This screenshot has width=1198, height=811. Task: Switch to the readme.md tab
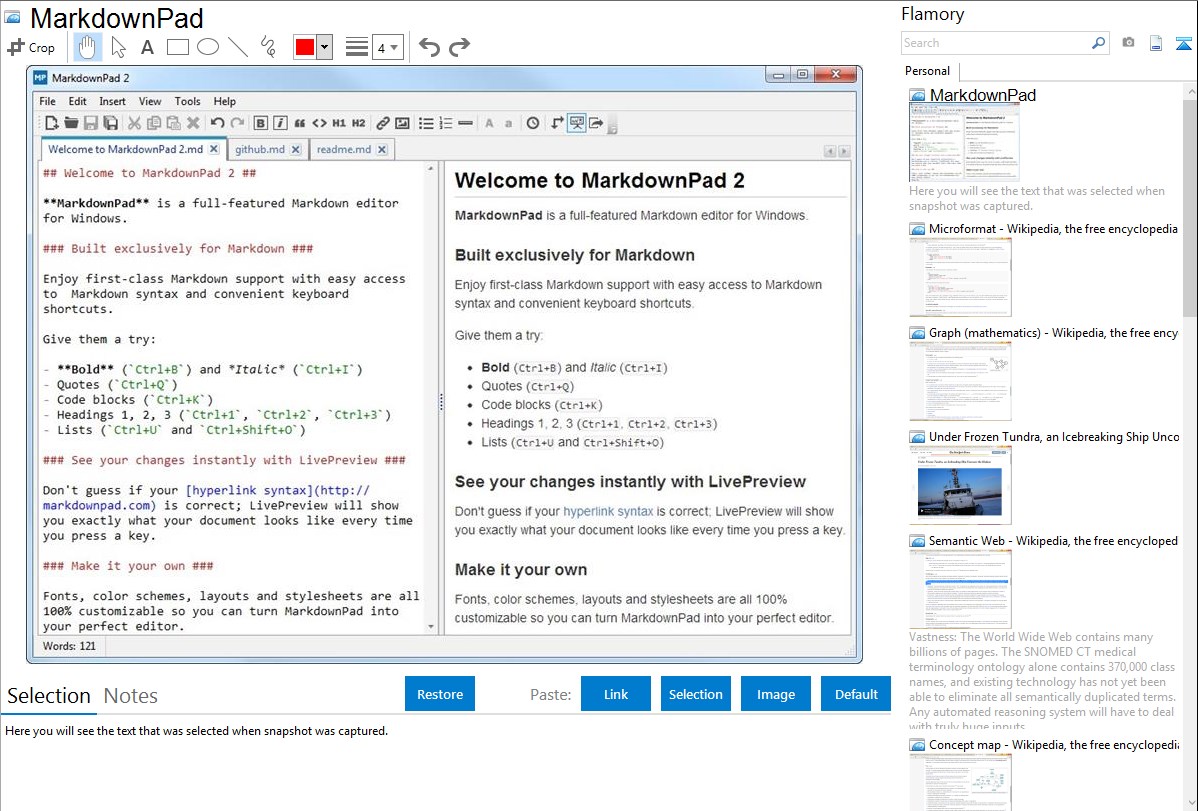click(344, 150)
